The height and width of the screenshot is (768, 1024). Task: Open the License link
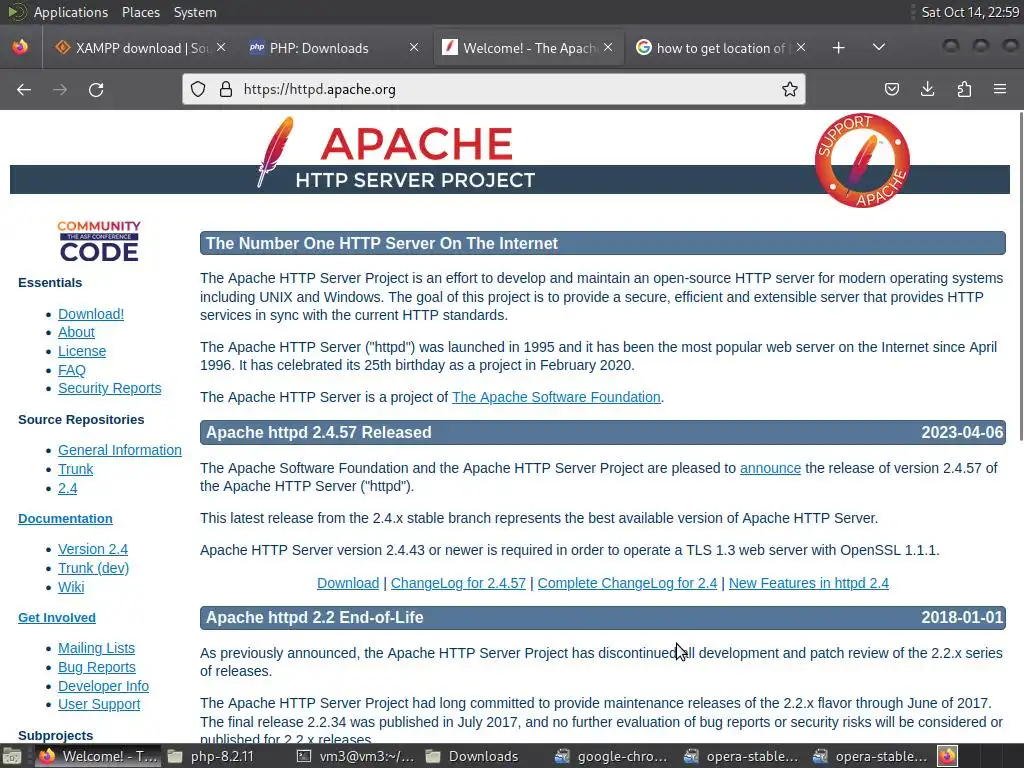tap(82, 351)
